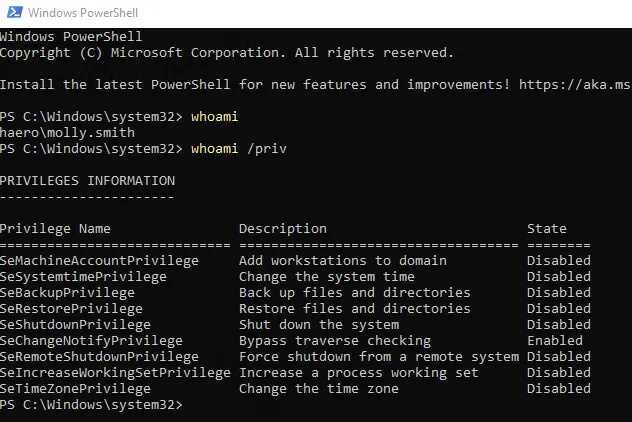Click 'Force shutdown from a remote system' description
Image resolution: width=632 pixels, height=422 pixels.
[x=379, y=357]
